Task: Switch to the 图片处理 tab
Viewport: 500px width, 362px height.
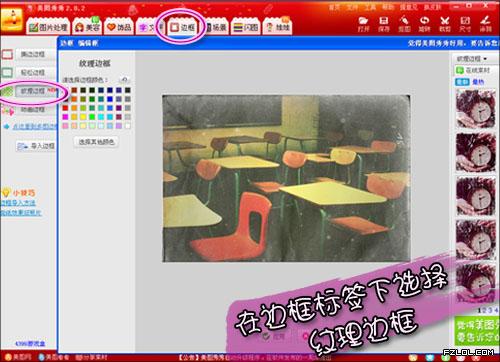Action: (48, 27)
